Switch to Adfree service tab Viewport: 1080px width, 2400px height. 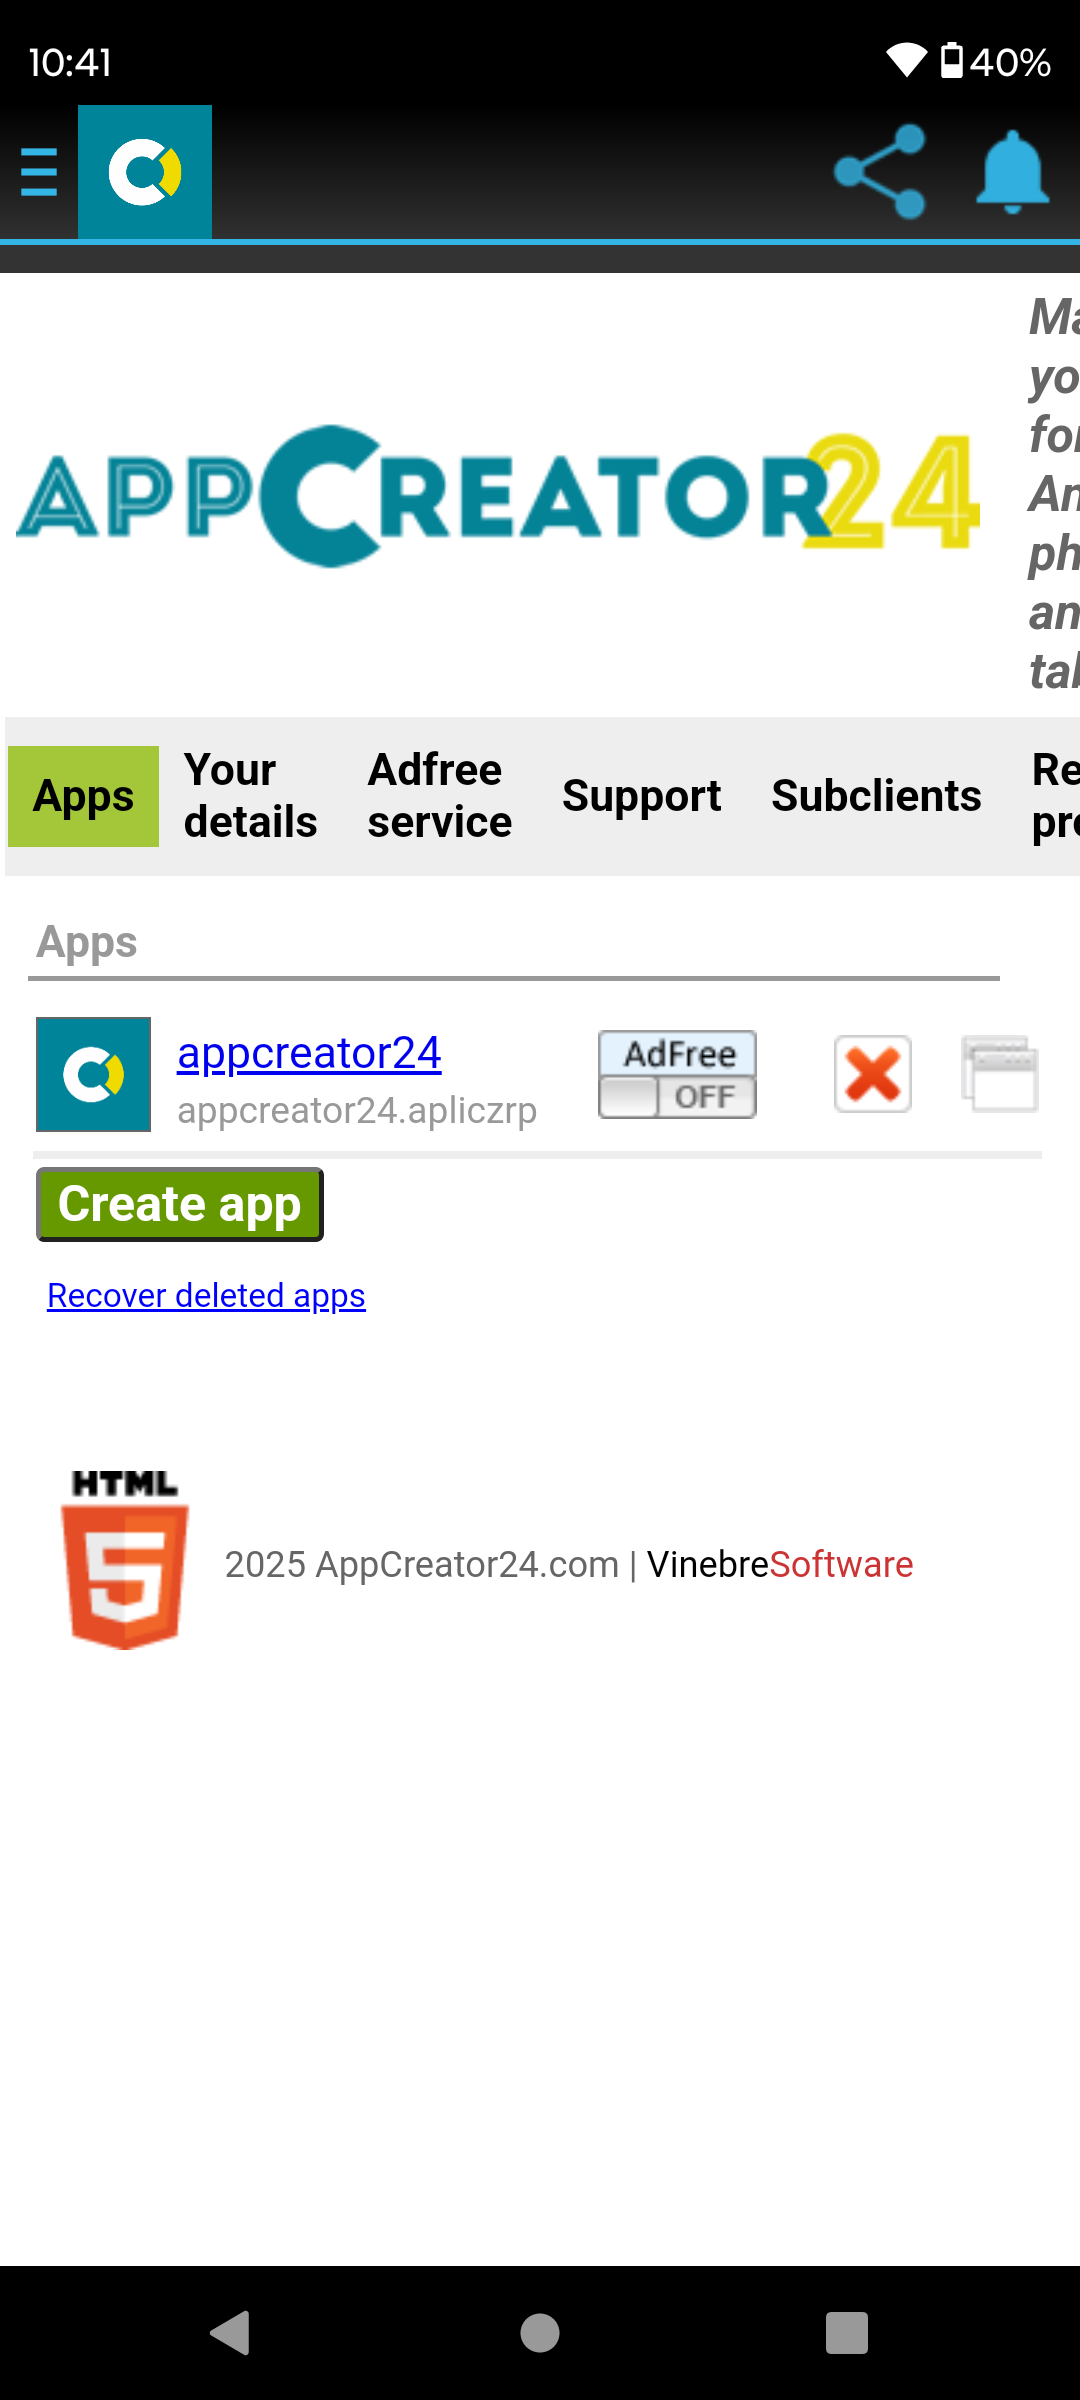pyautogui.click(x=440, y=796)
